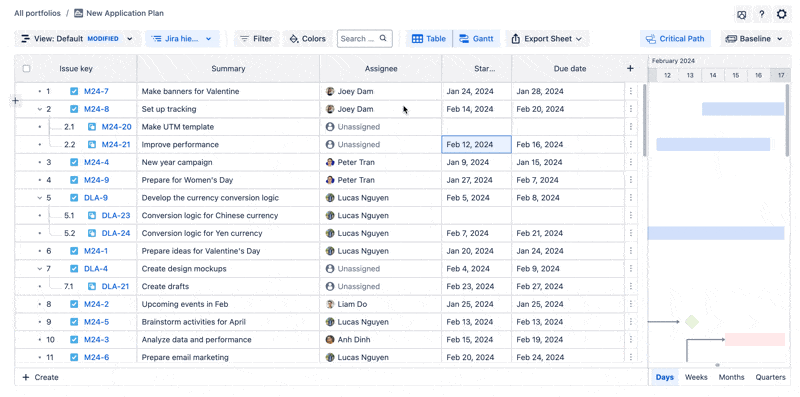Click Peter Tran avatar on M24-4 row
The height and width of the screenshot is (397, 800).
[x=330, y=162]
